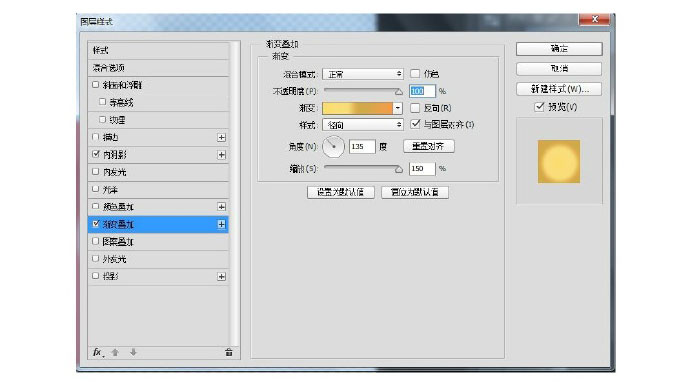The width and height of the screenshot is (690, 384).
Task: Click the 重置对齐 reset alignment button
Action: 429,146
